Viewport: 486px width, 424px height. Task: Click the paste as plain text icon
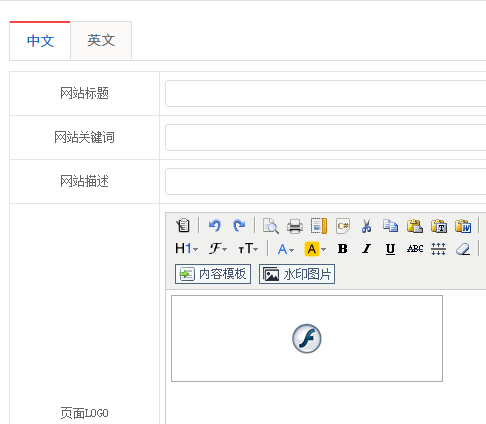point(439,226)
